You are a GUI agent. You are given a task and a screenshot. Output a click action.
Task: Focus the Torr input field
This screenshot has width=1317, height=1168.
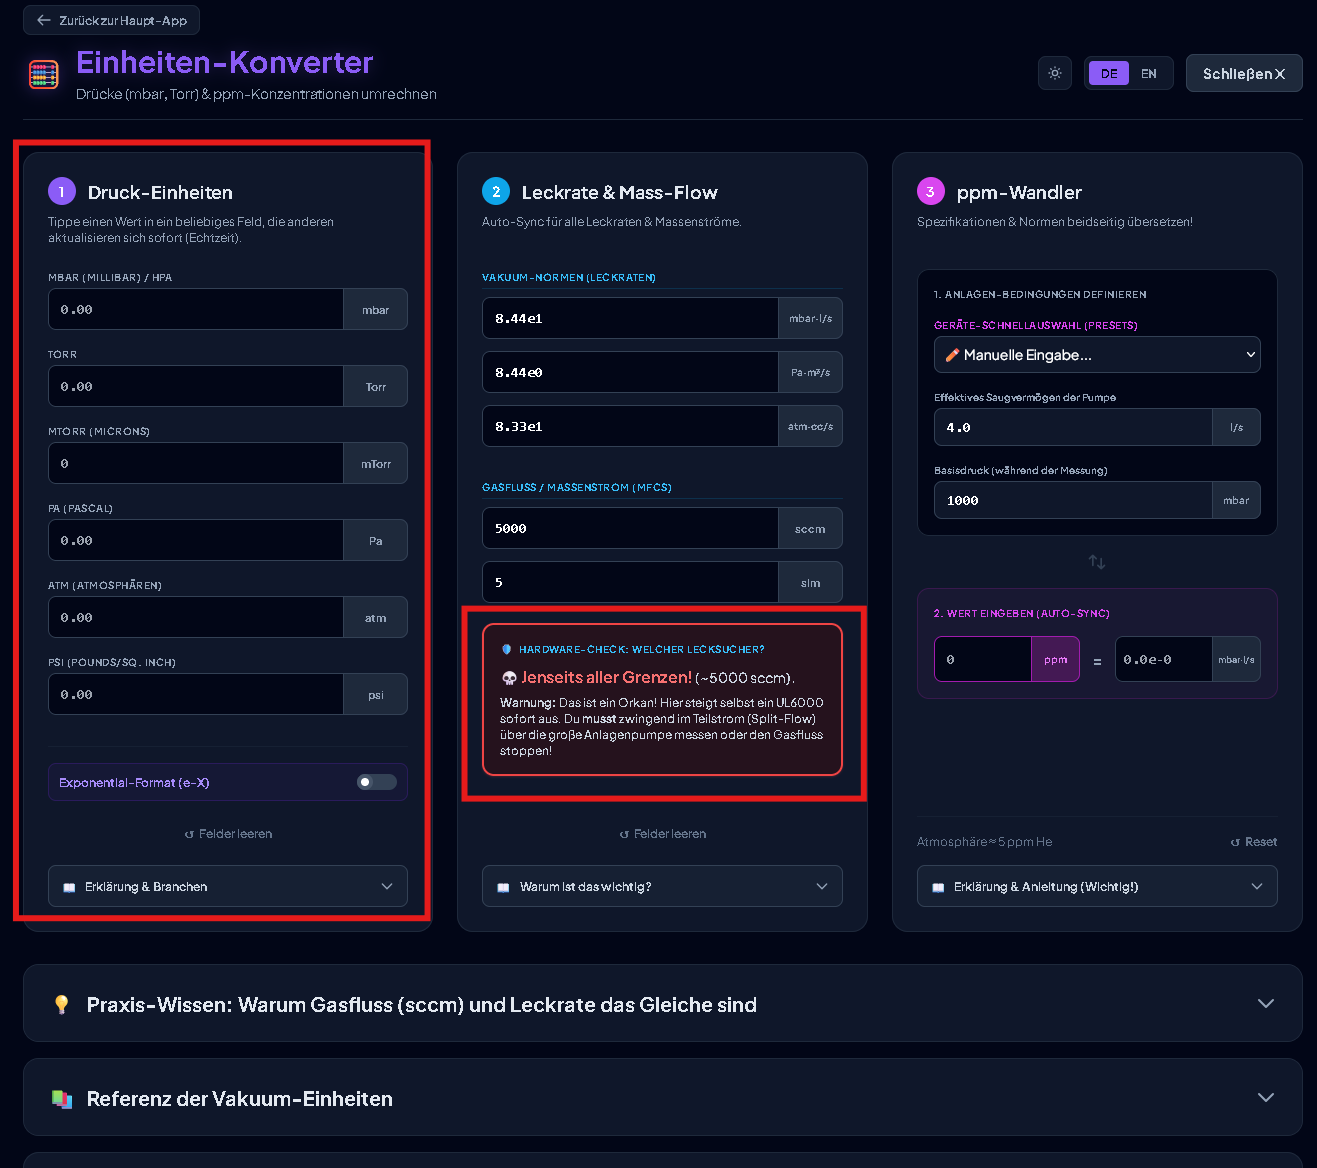(196, 386)
